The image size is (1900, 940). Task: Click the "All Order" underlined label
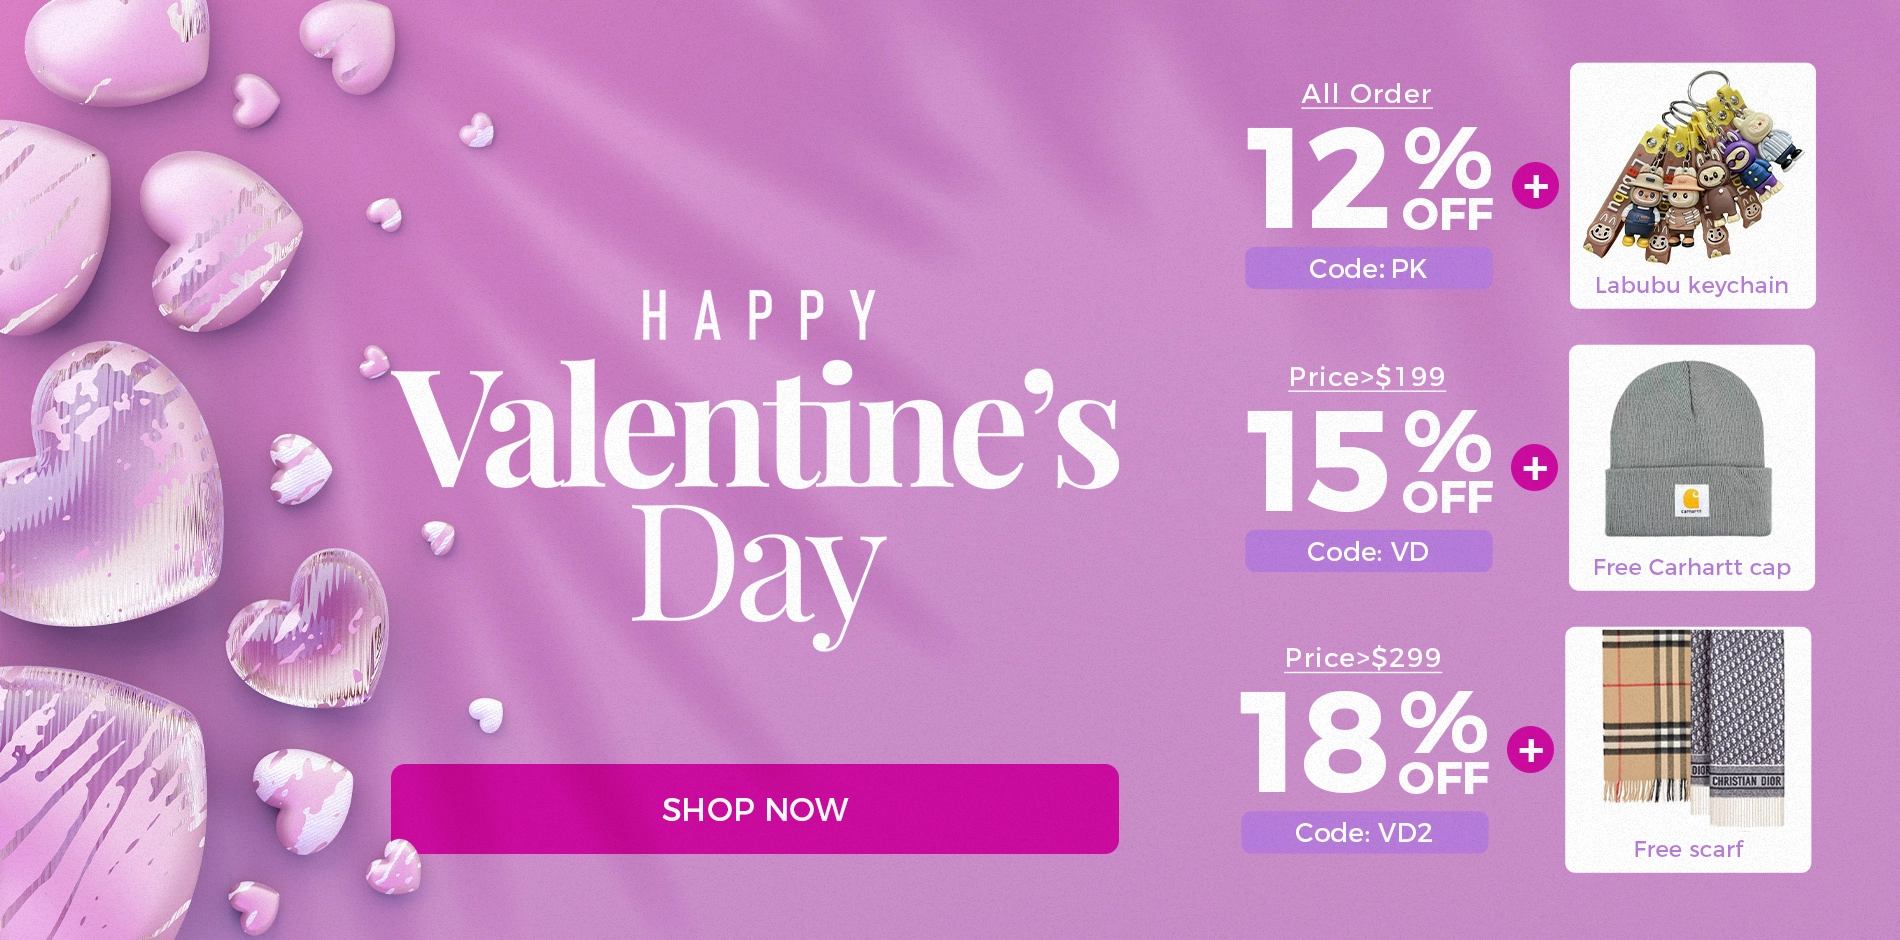pyautogui.click(x=1366, y=94)
